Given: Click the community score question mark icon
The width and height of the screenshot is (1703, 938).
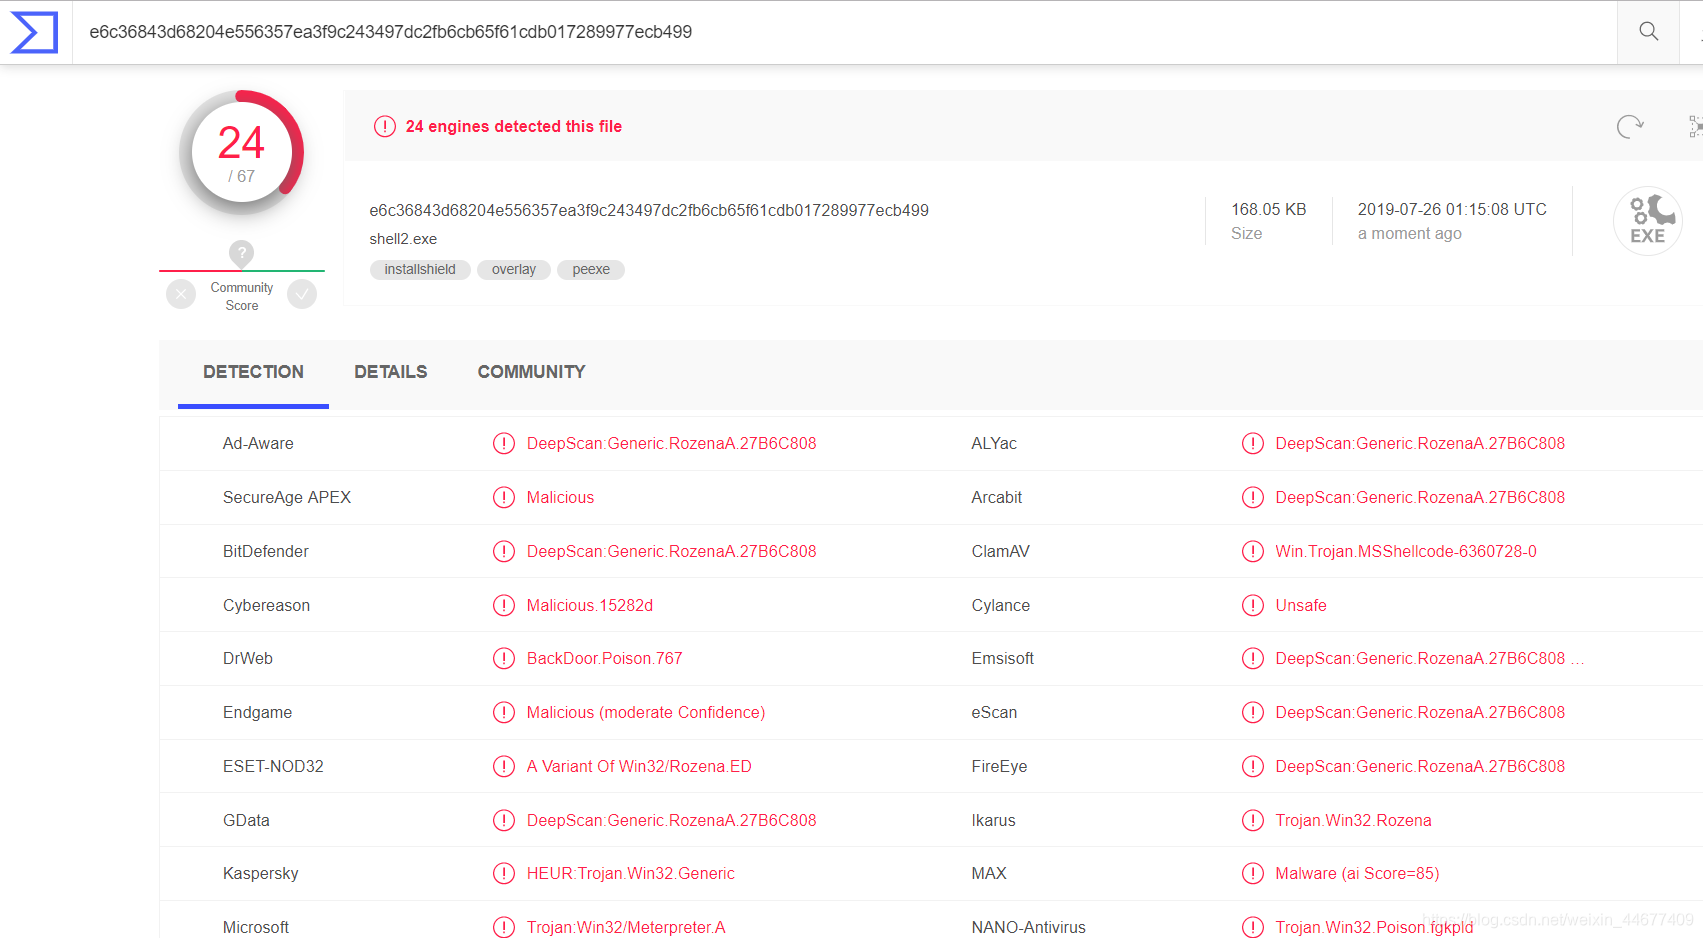Looking at the screenshot, I should coord(241,254).
